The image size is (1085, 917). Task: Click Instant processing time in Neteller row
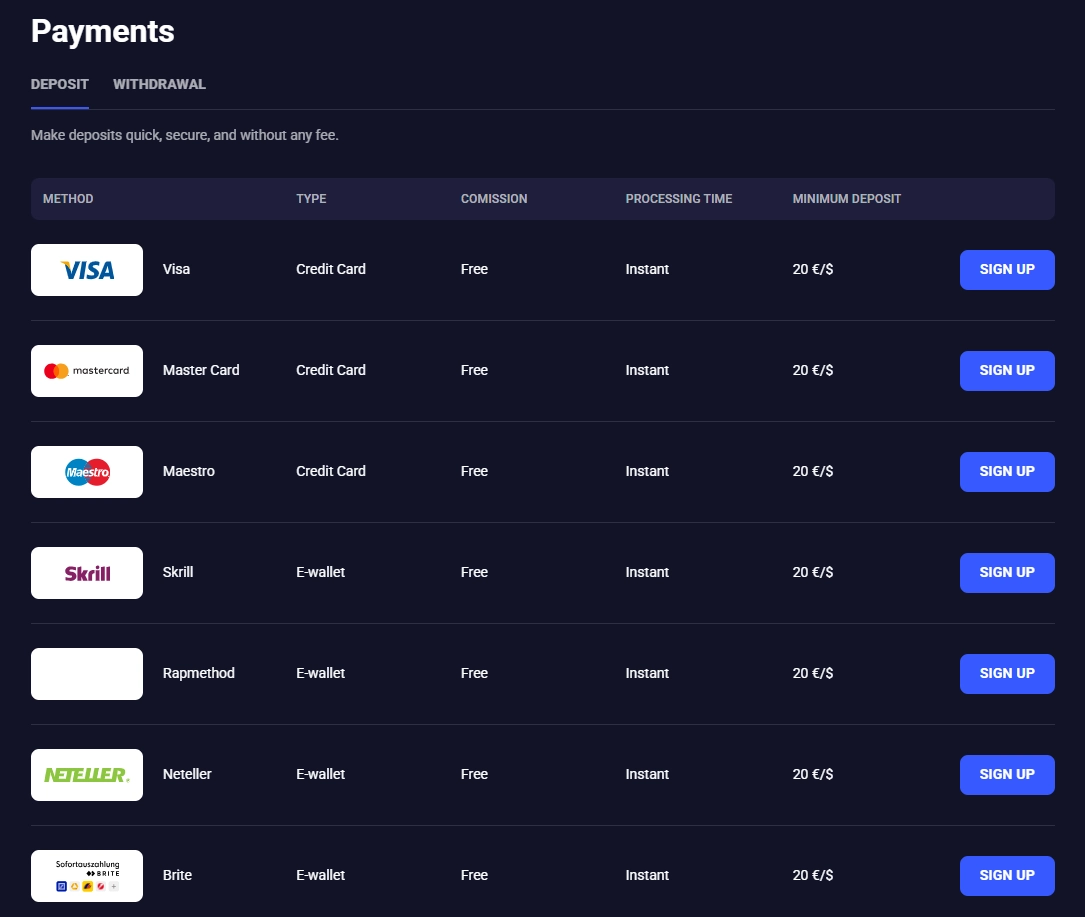tap(647, 774)
